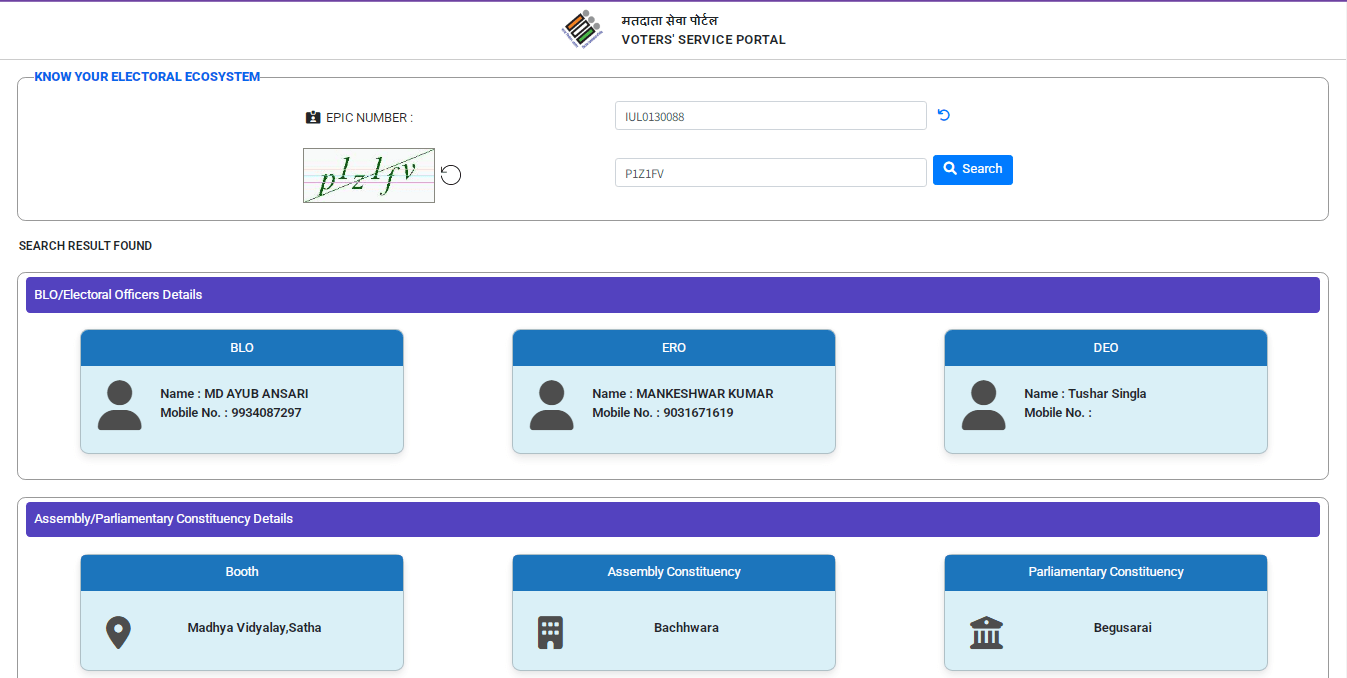Screen dimensions: 1347x678
Task: Click the BLO card title bar
Action: (x=242, y=348)
